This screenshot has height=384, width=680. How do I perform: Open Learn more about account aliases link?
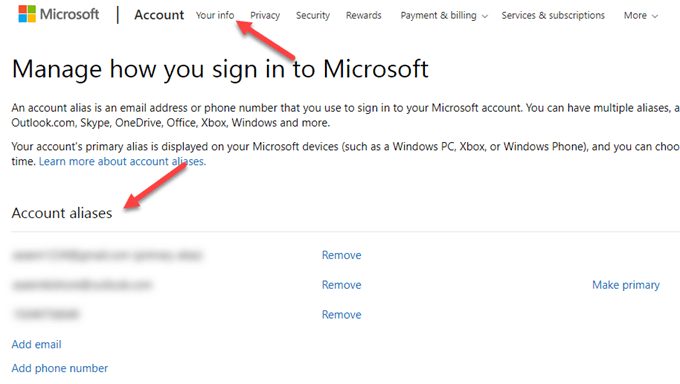point(122,161)
